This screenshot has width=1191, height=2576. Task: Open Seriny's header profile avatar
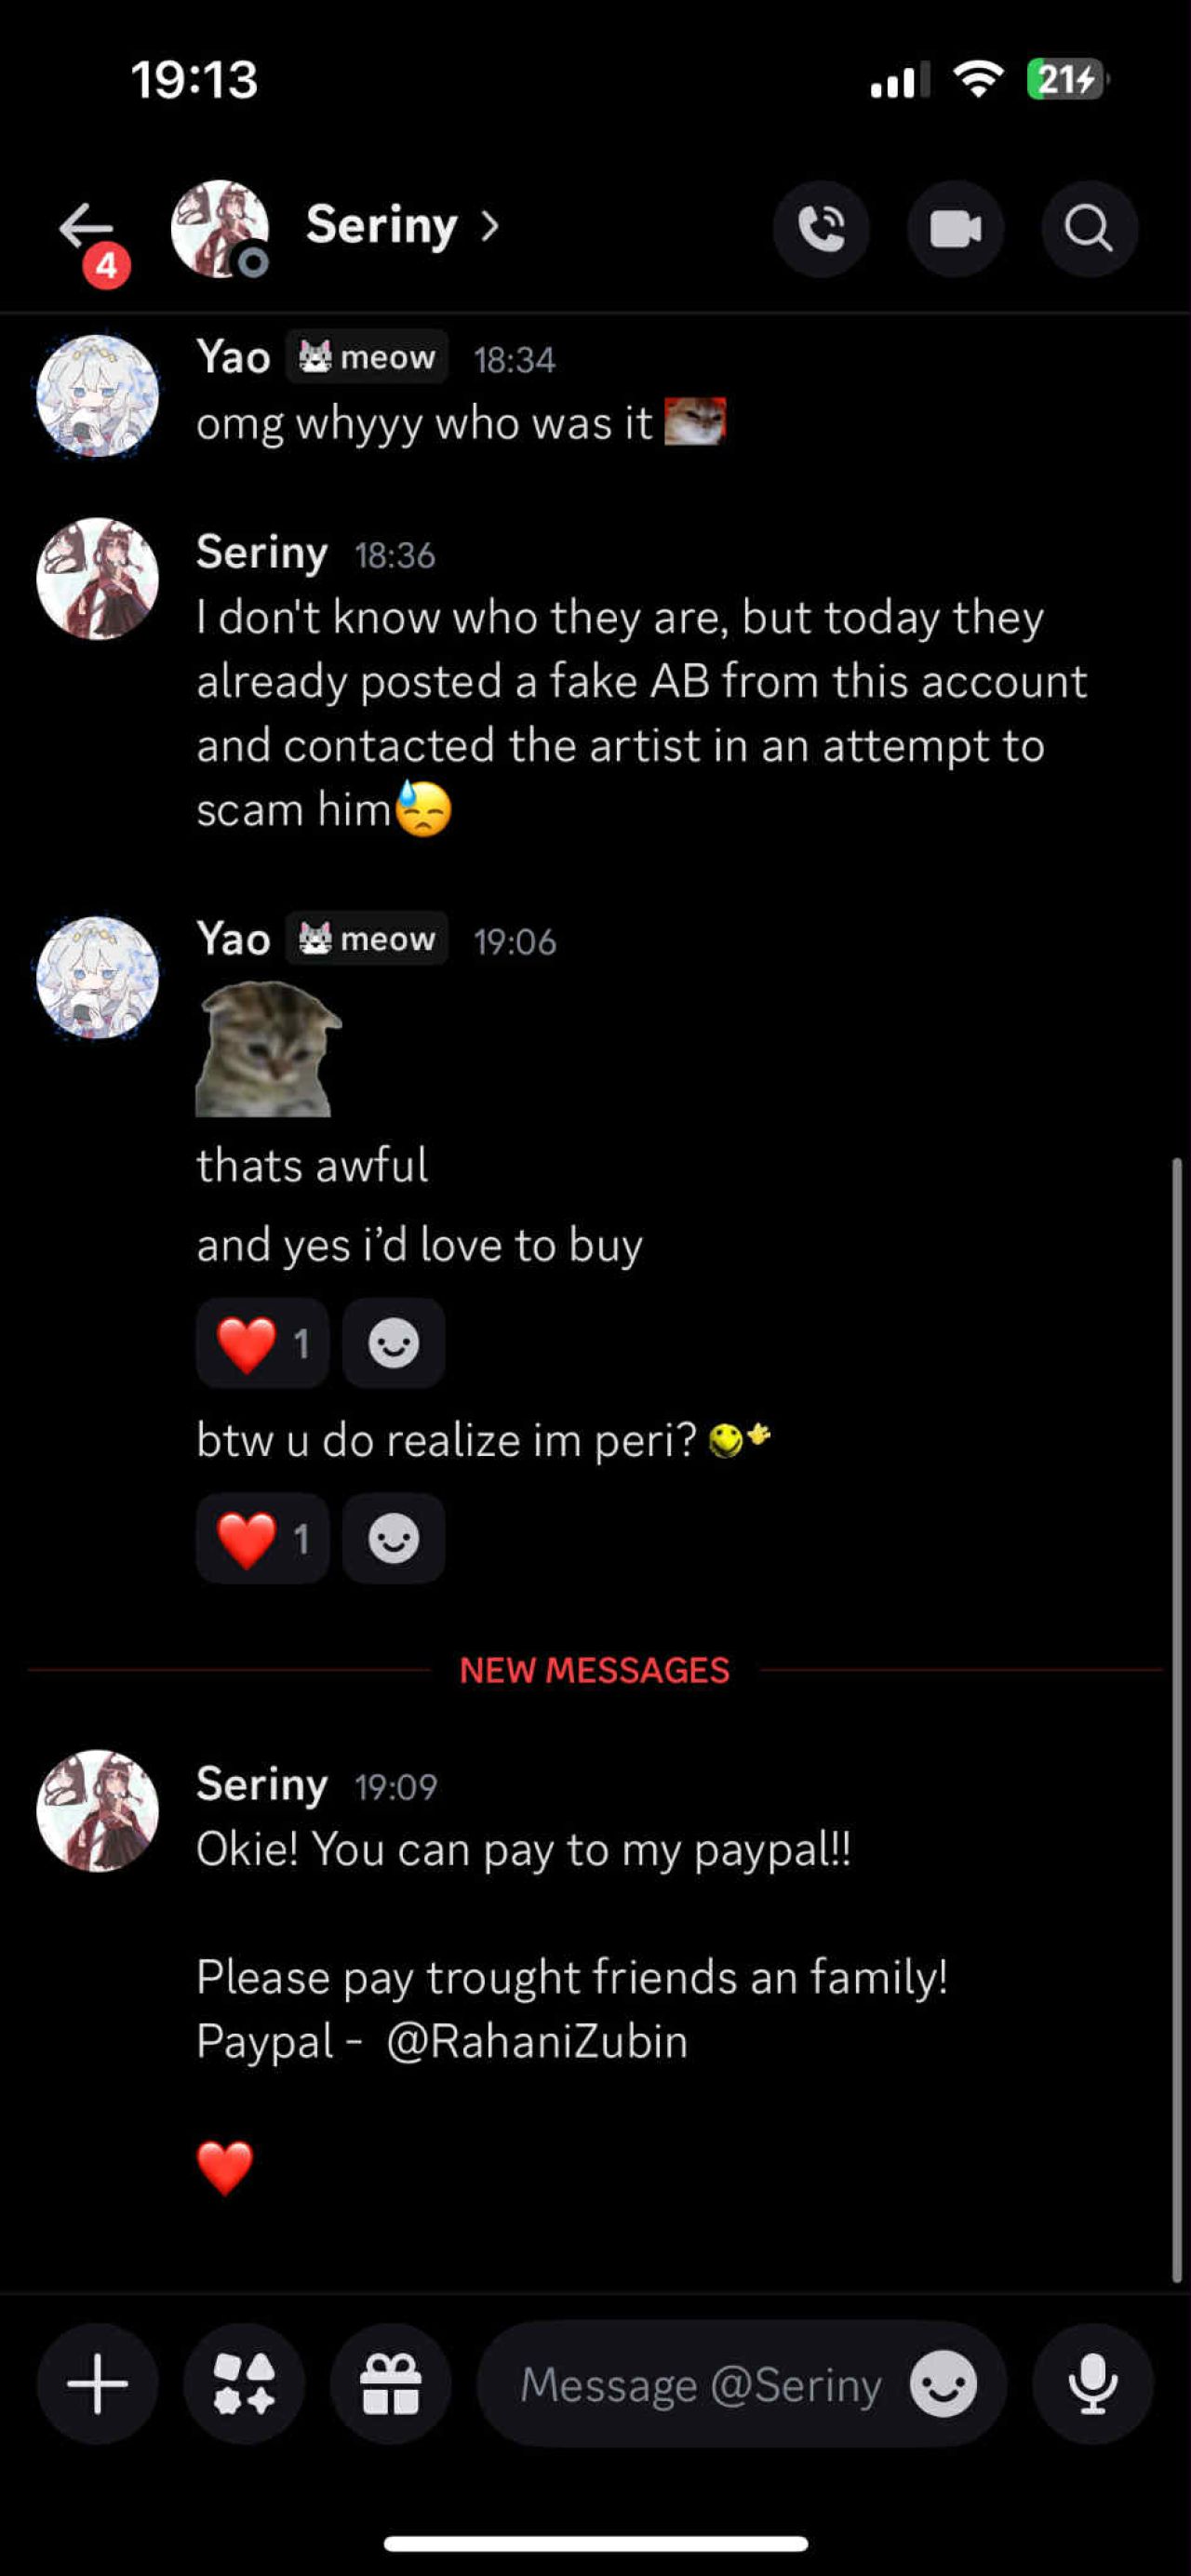tap(220, 229)
